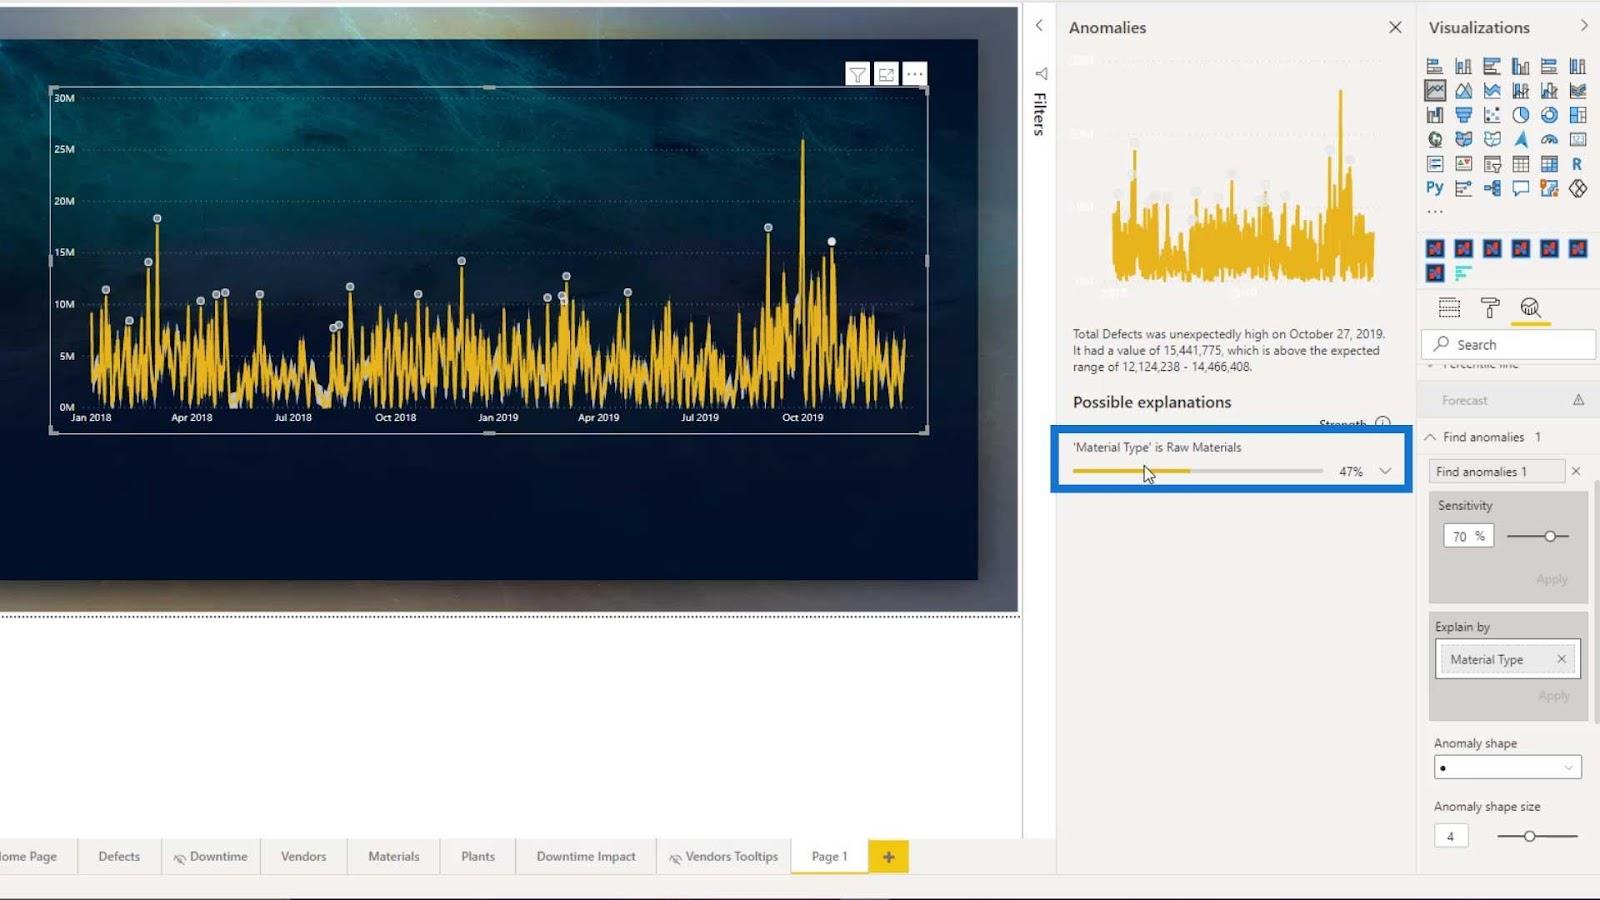Open the Downtime page tab

211,856
